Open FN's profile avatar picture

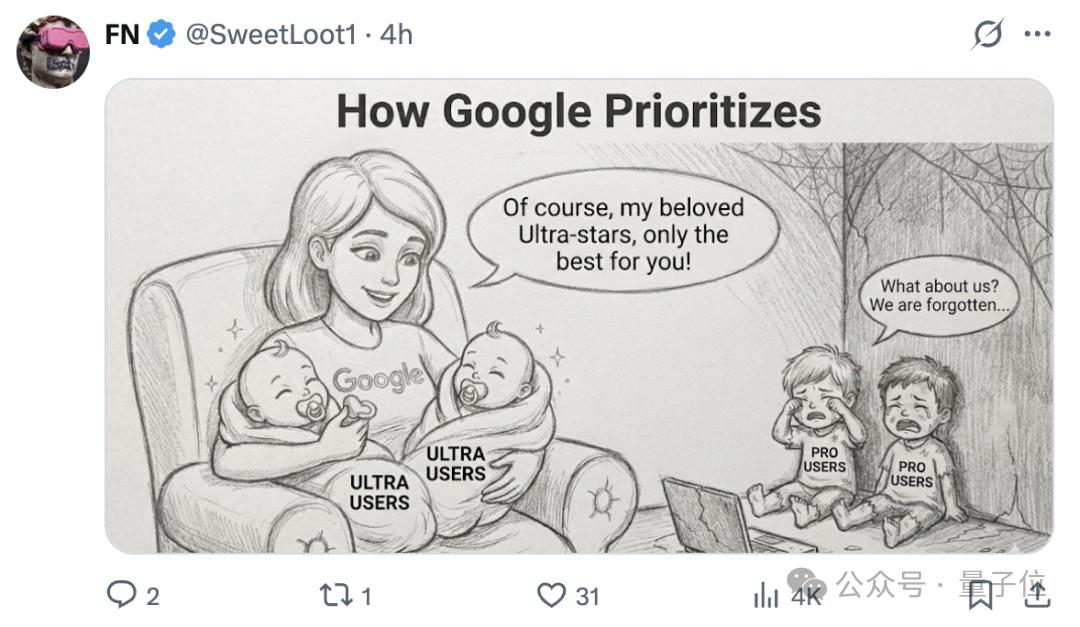pyautogui.click(x=53, y=51)
